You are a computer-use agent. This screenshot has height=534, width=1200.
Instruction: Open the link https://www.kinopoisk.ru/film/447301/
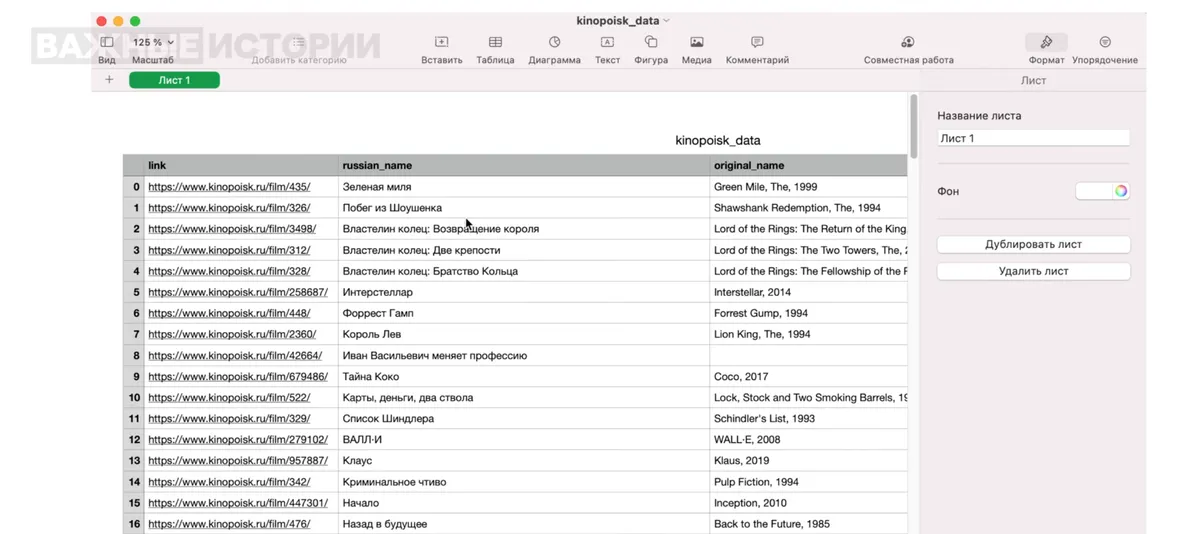[238, 503]
